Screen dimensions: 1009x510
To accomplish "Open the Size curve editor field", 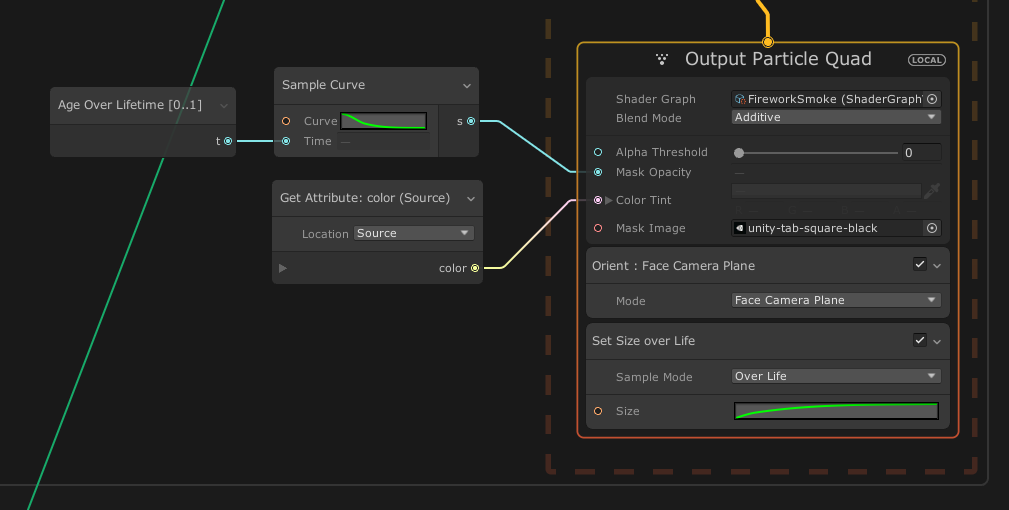I will [x=836, y=411].
